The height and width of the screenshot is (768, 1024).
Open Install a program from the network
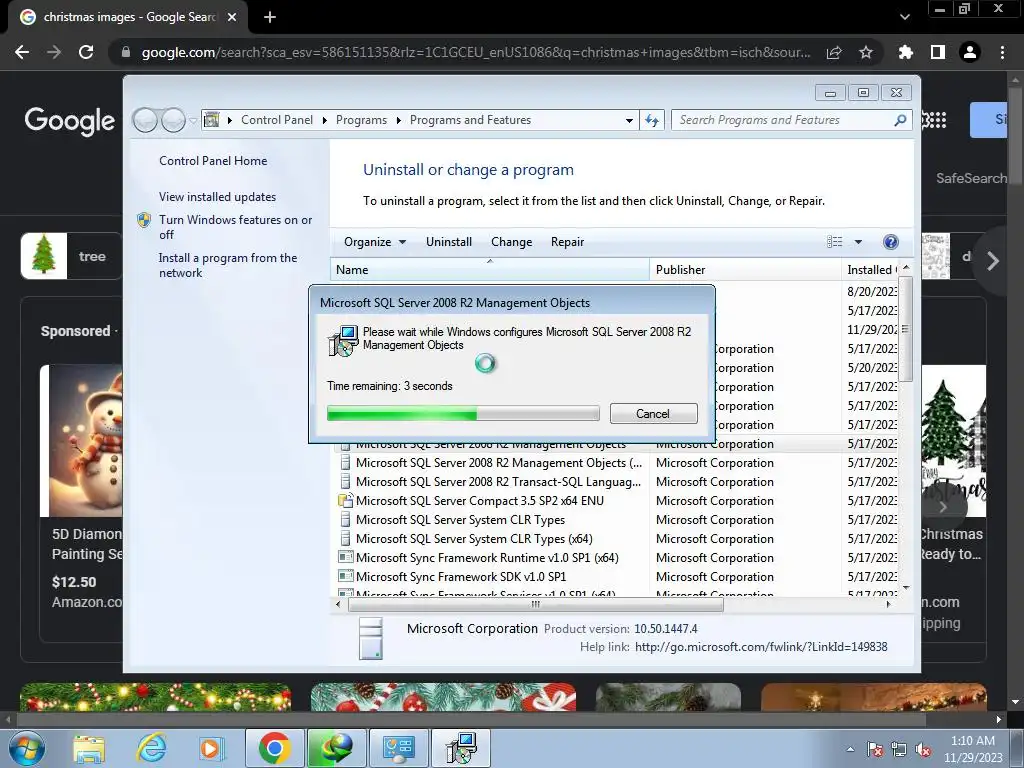coord(227,265)
